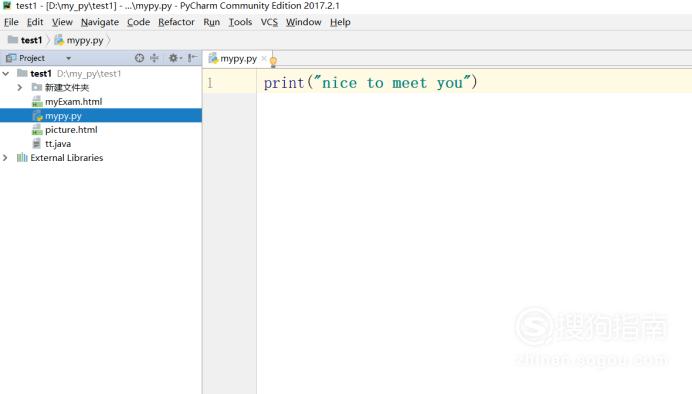The height and width of the screenshot is (394, 692).
Task: Open the Code menu
Action: click(138, 22)
